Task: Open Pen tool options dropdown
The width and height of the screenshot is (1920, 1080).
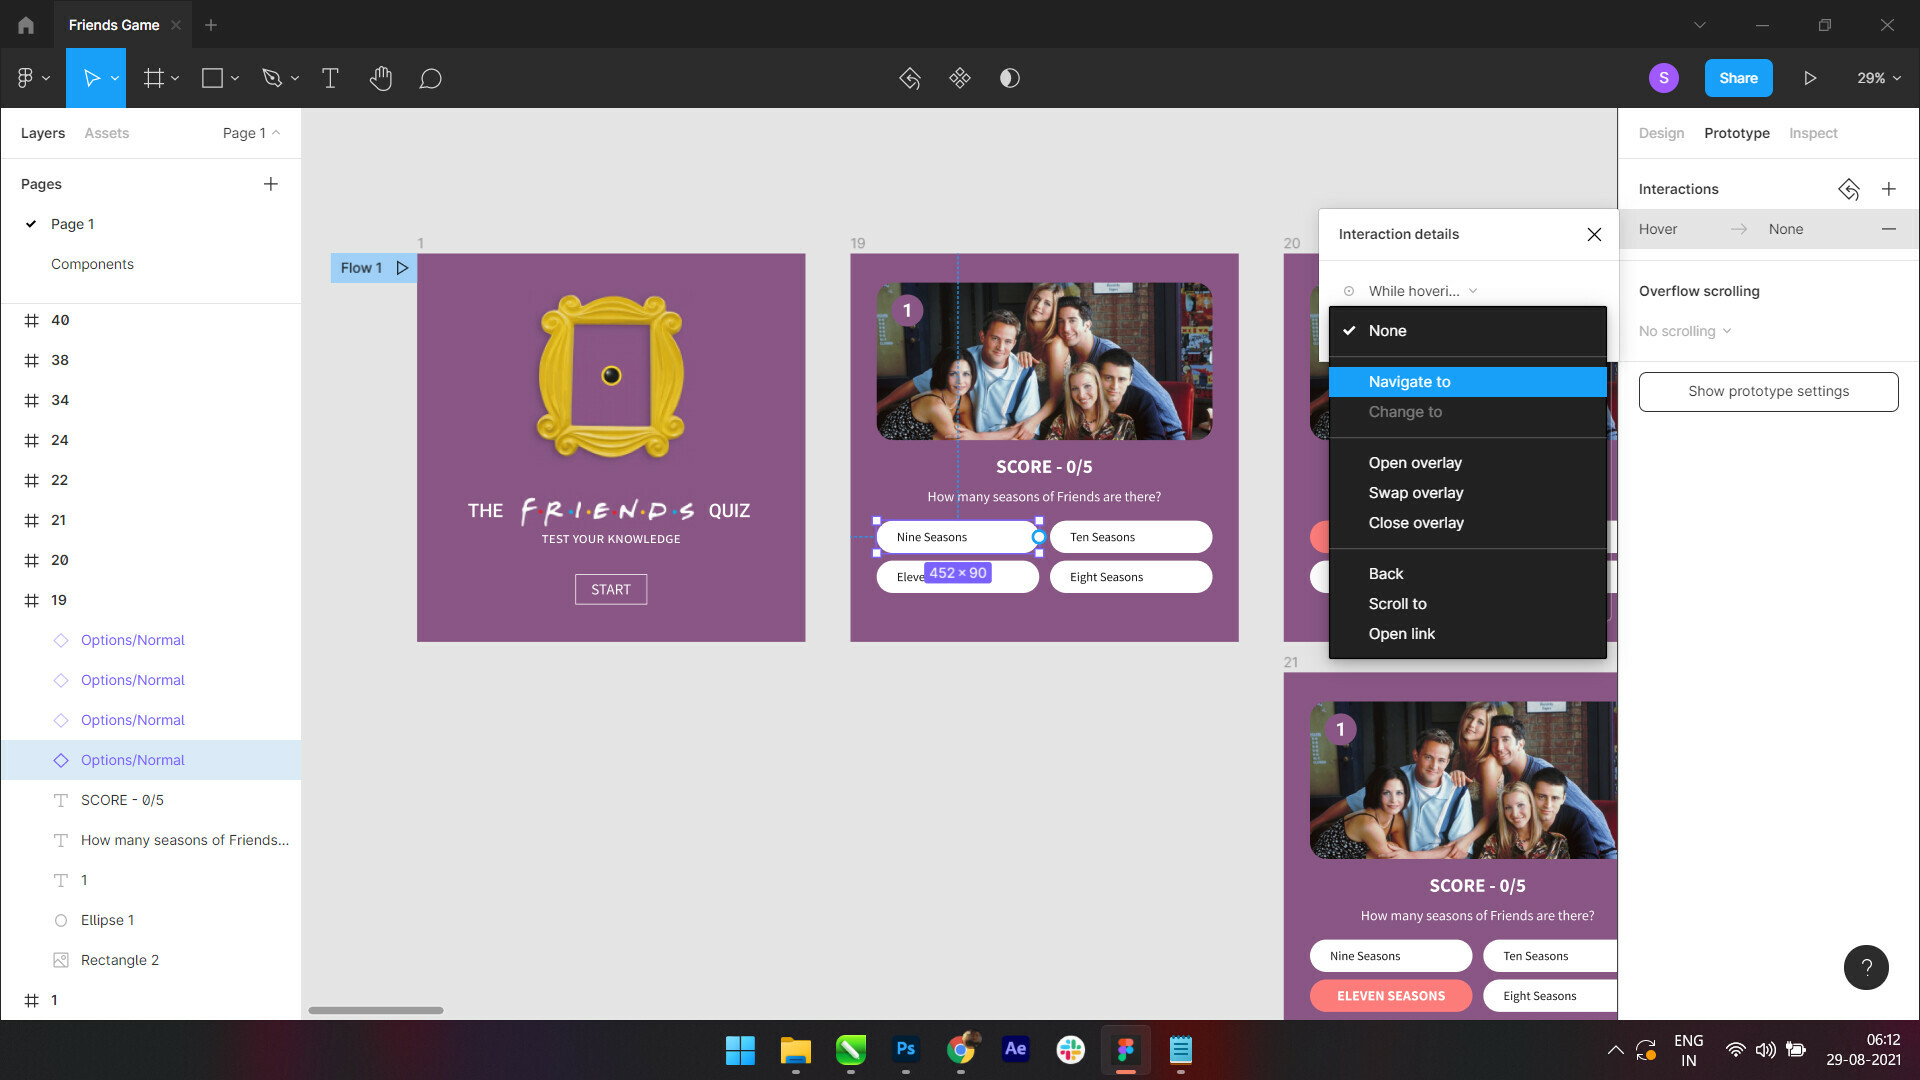Action: tap(295, 78)
